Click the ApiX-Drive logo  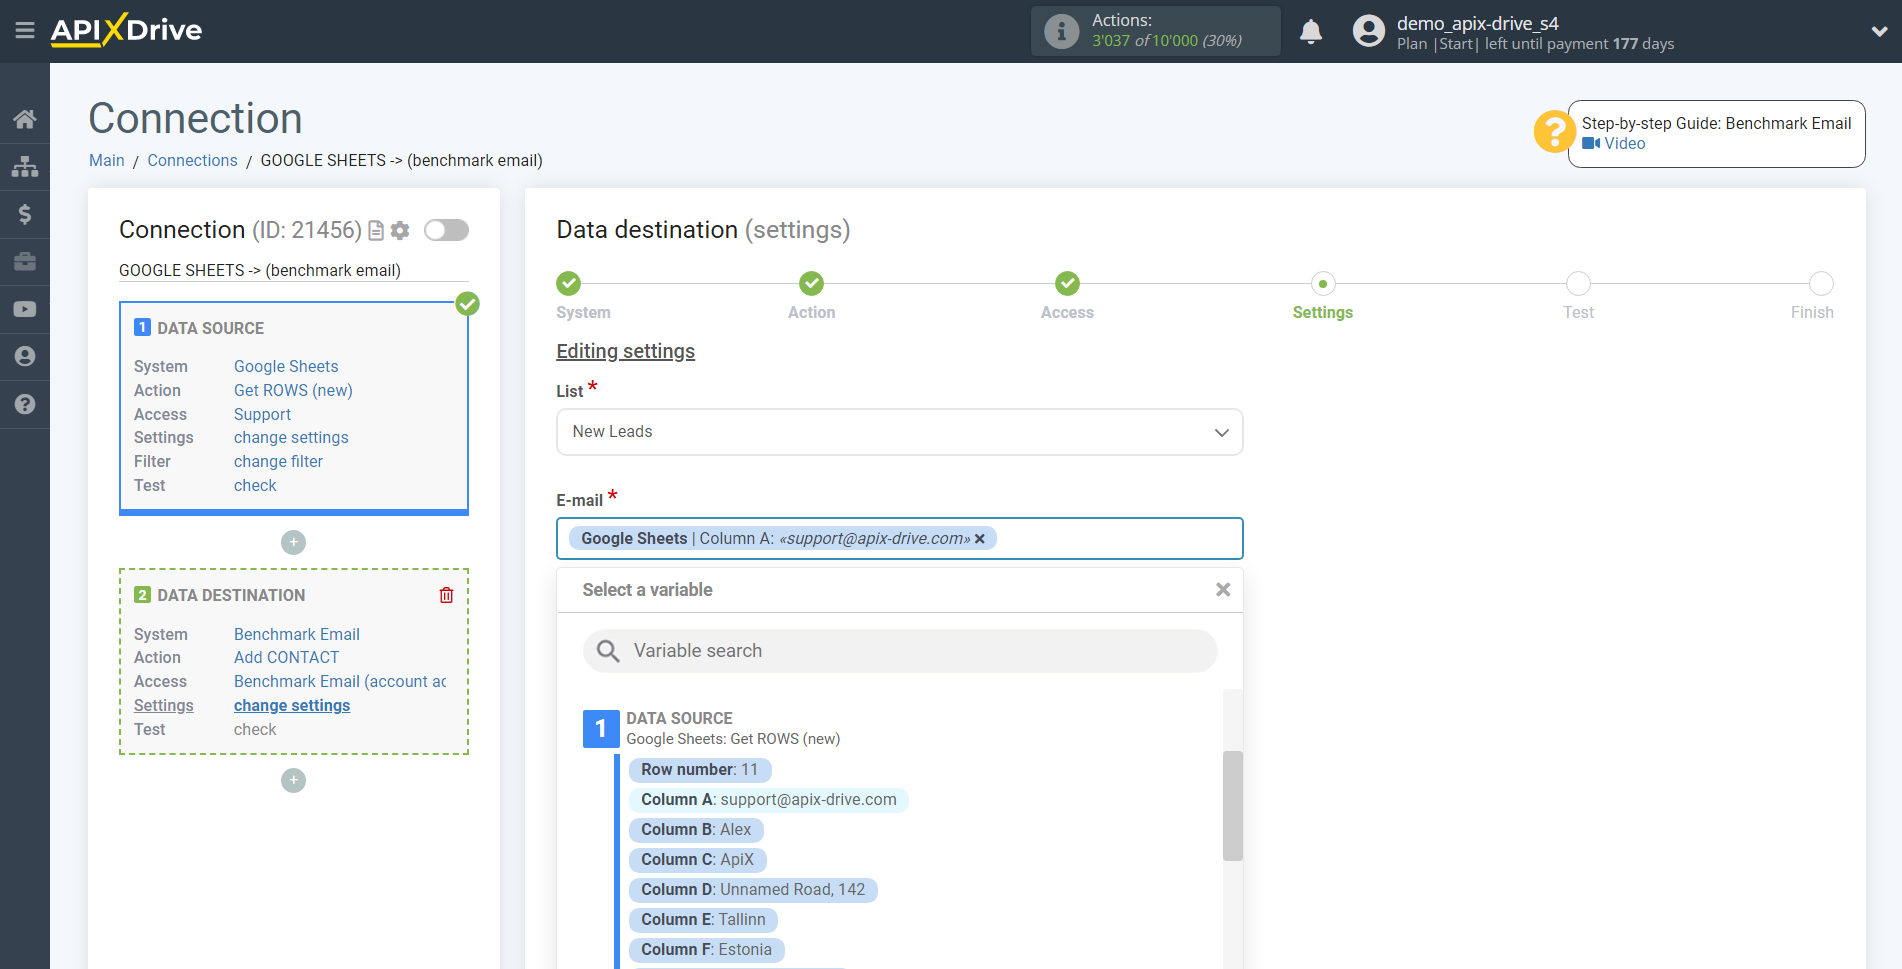point(126,30)
